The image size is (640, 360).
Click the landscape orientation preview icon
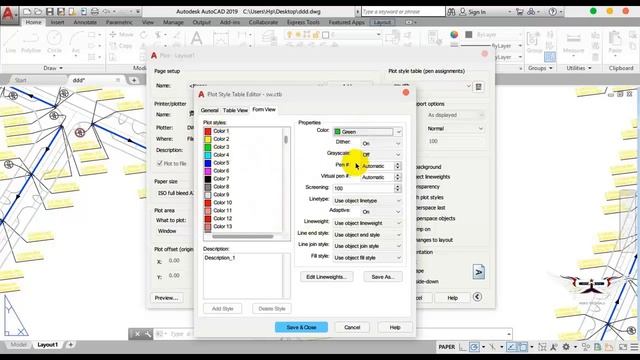pyautogui.click(x=478, y=272)
